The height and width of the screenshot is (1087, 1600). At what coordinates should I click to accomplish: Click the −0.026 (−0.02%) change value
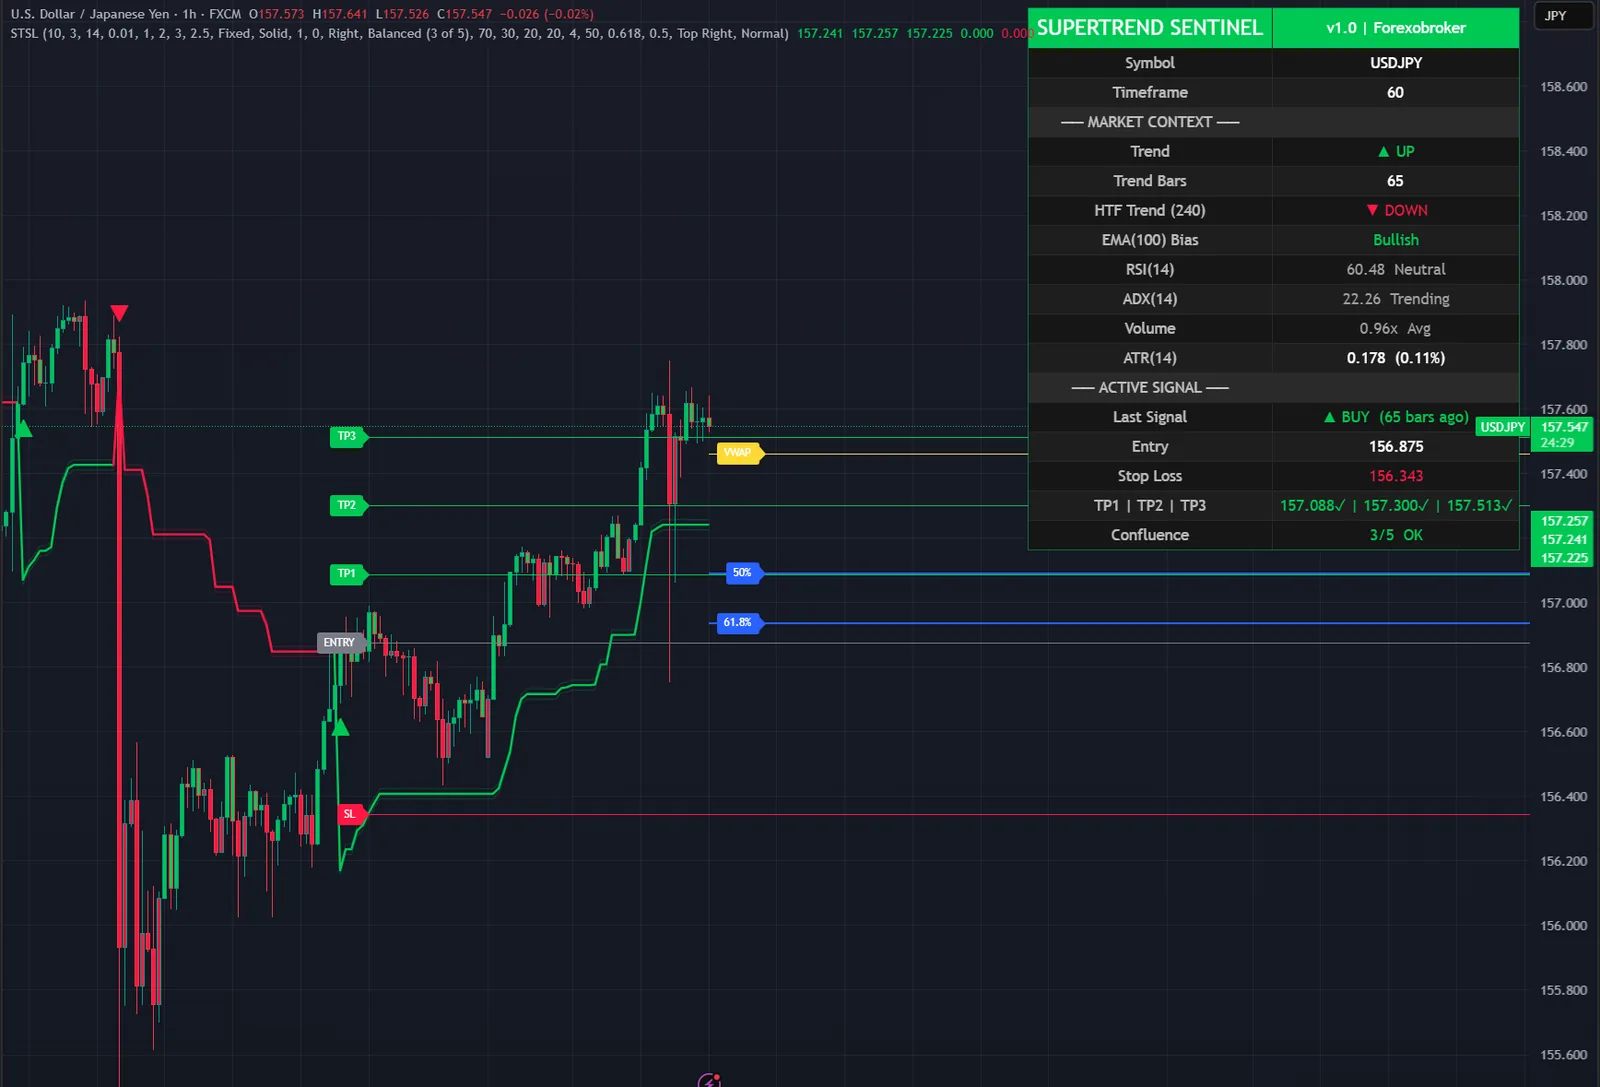click(547, 14)
